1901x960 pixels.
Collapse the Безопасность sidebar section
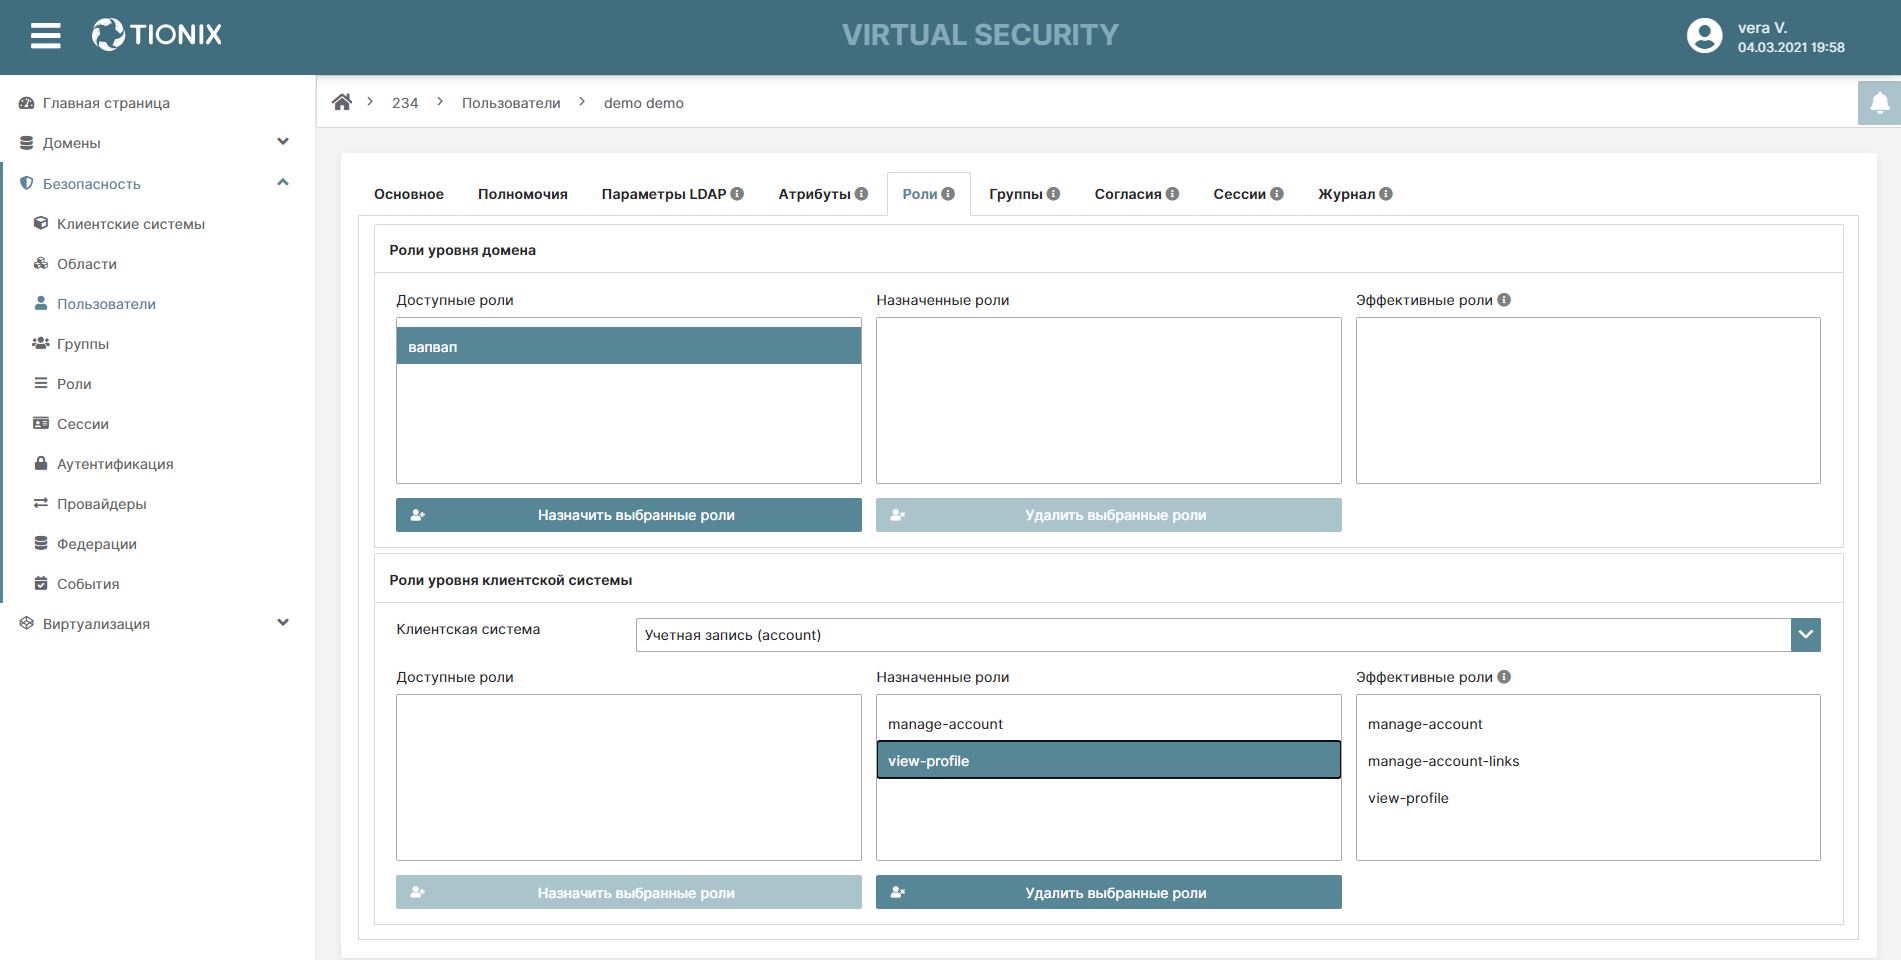[282, 183]
